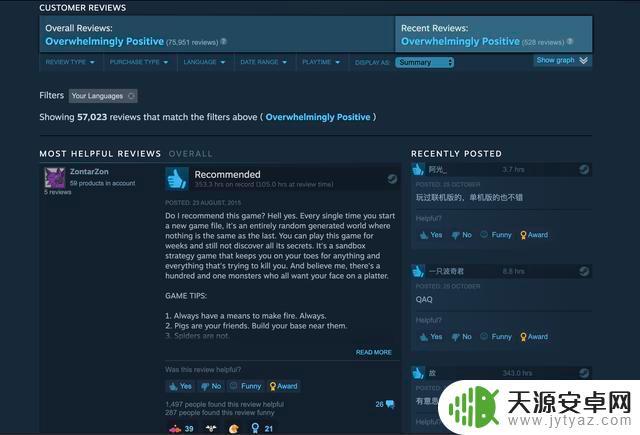
Task: Click thumbs-up icon on the 343.0 hrs review
Action: click(x=418, y=373)
